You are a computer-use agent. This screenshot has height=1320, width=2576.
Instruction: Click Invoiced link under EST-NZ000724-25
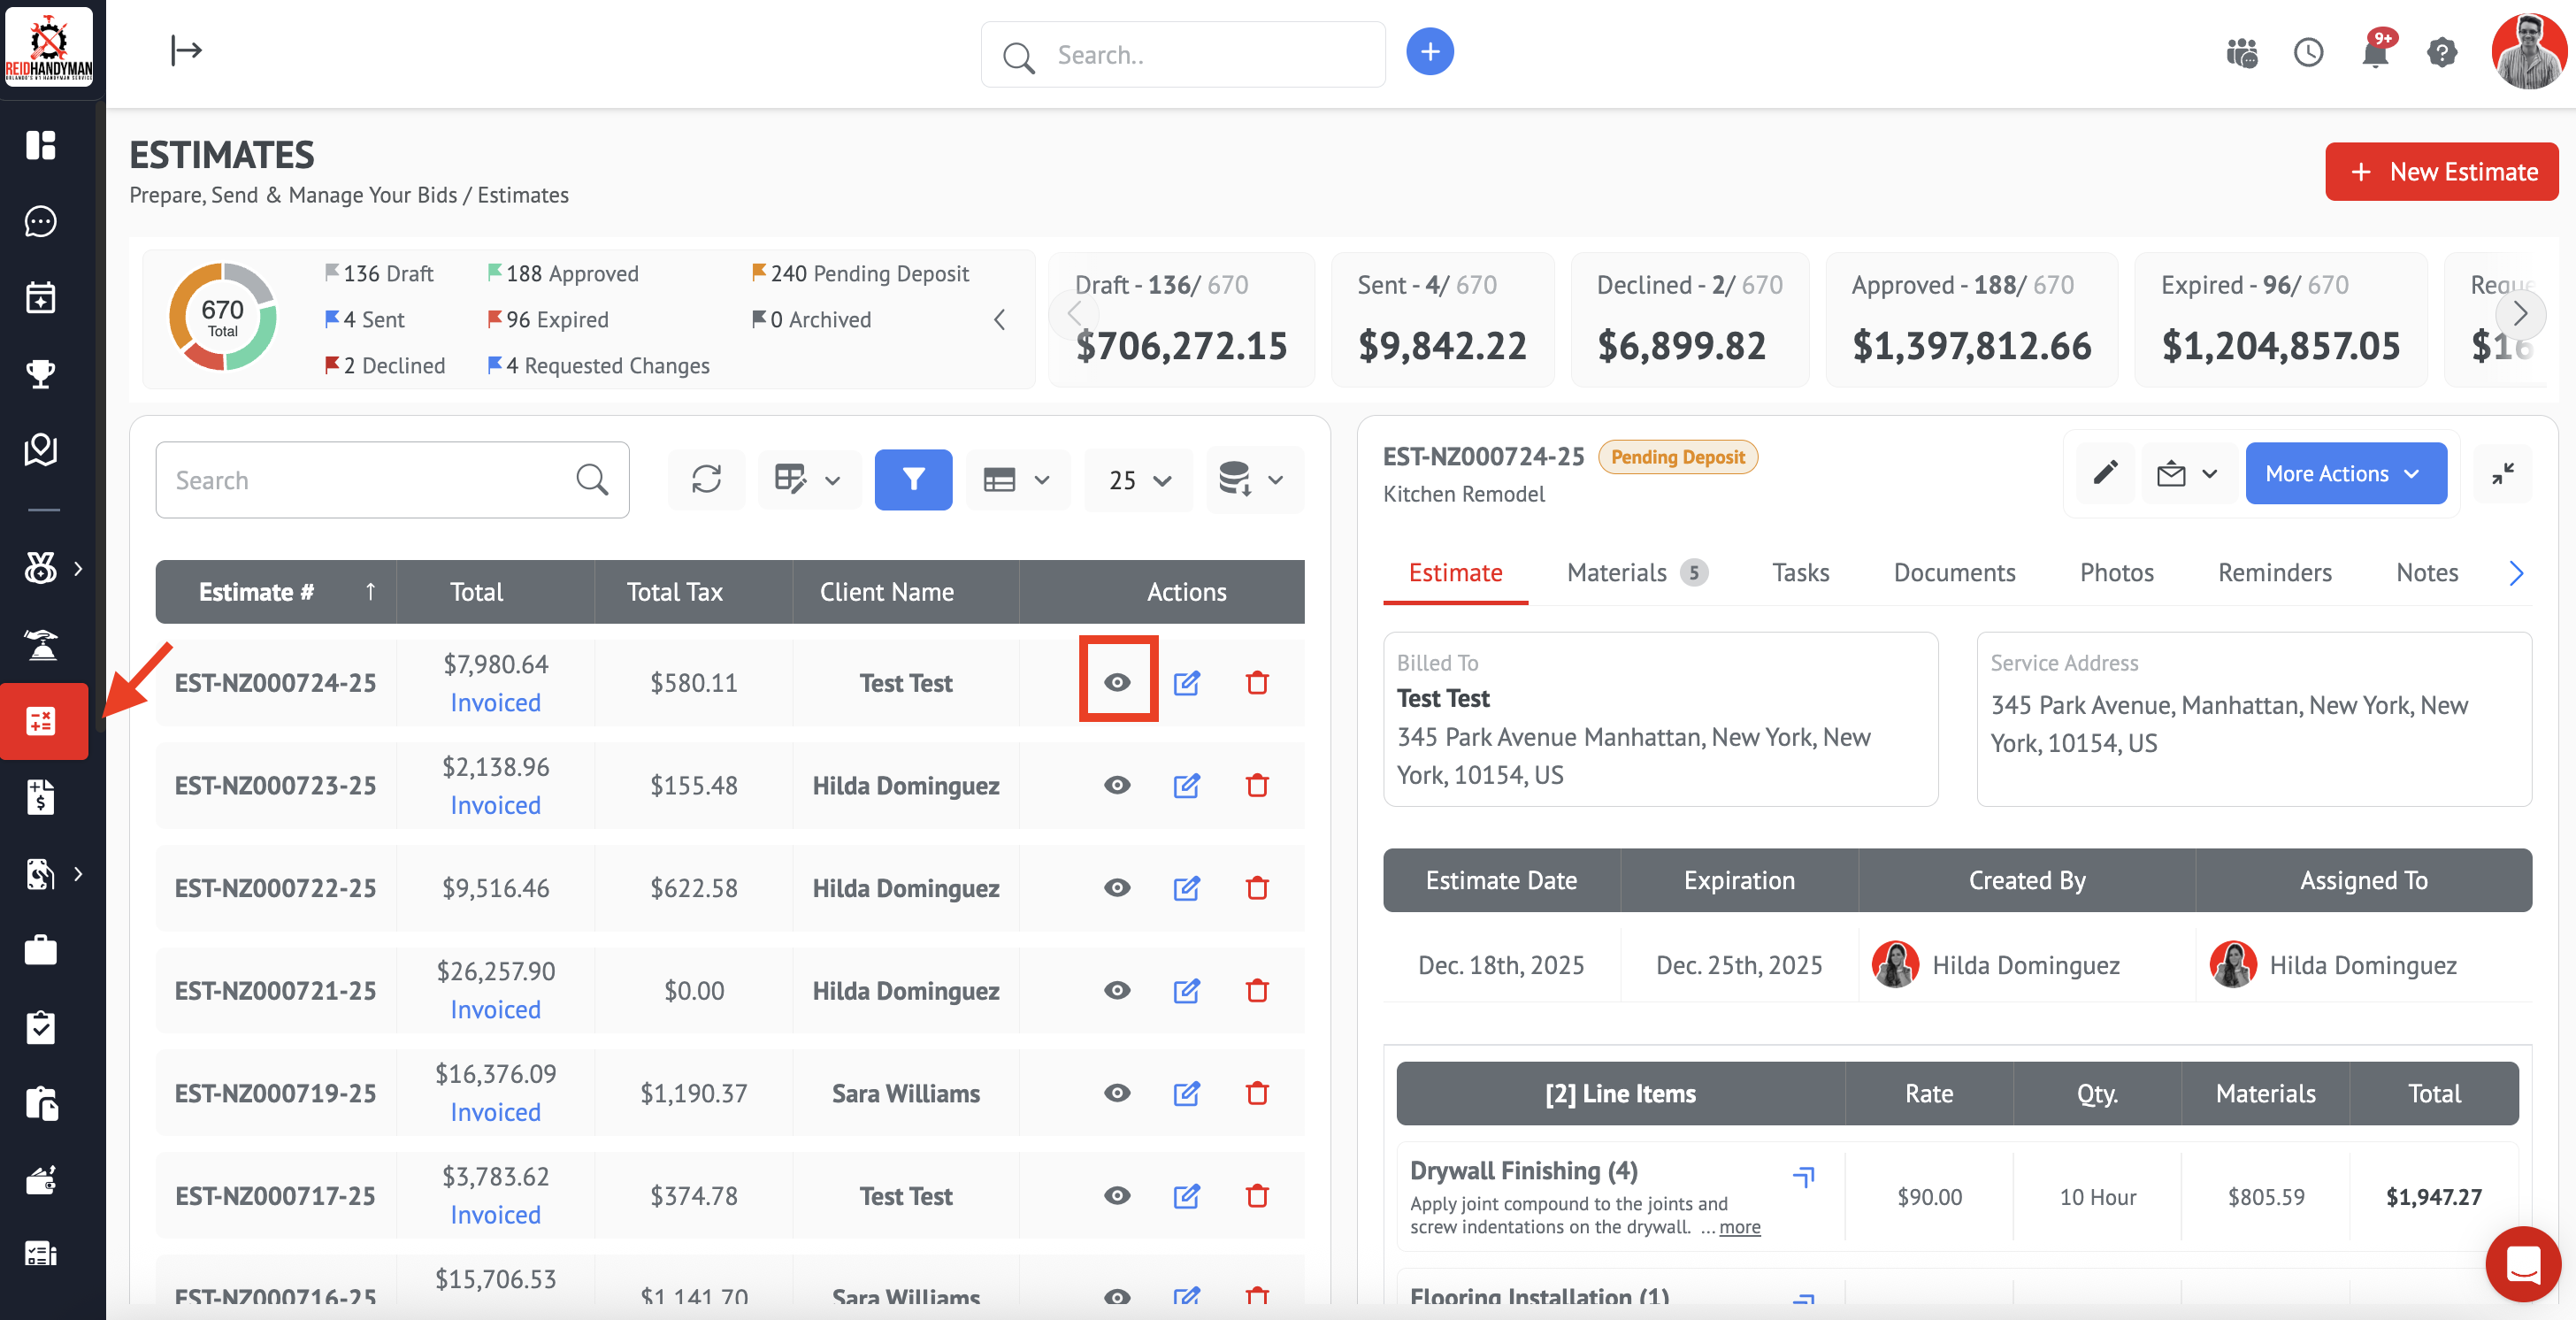coord(495,703)
